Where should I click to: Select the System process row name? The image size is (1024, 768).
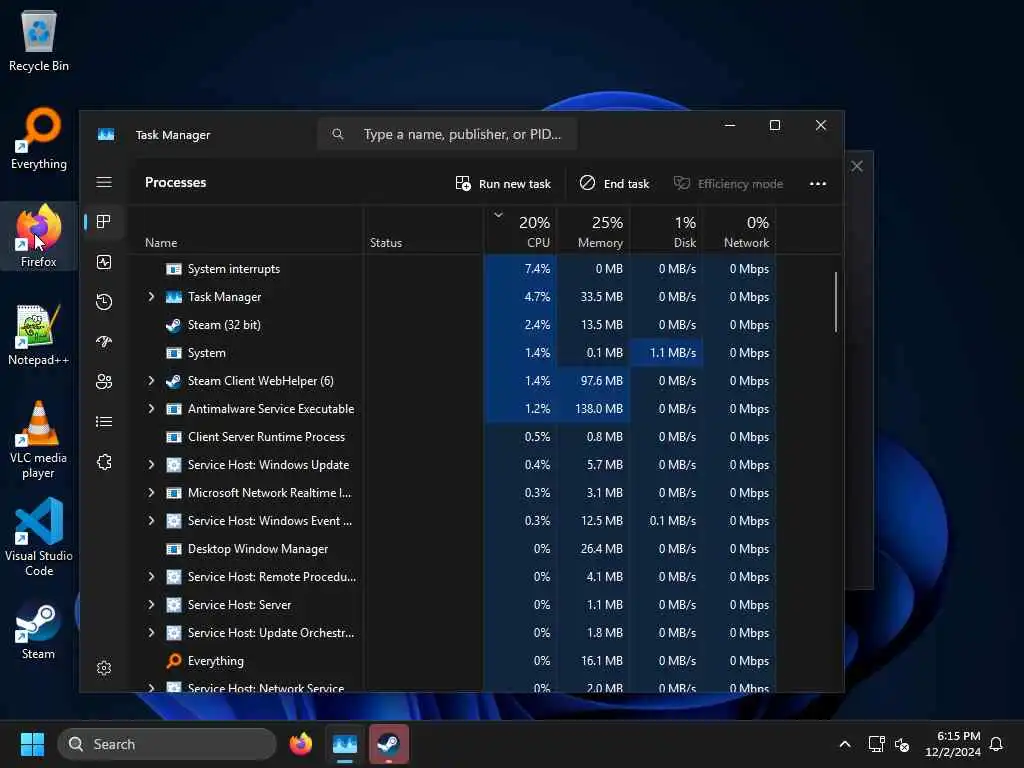[x=206, y=353]
